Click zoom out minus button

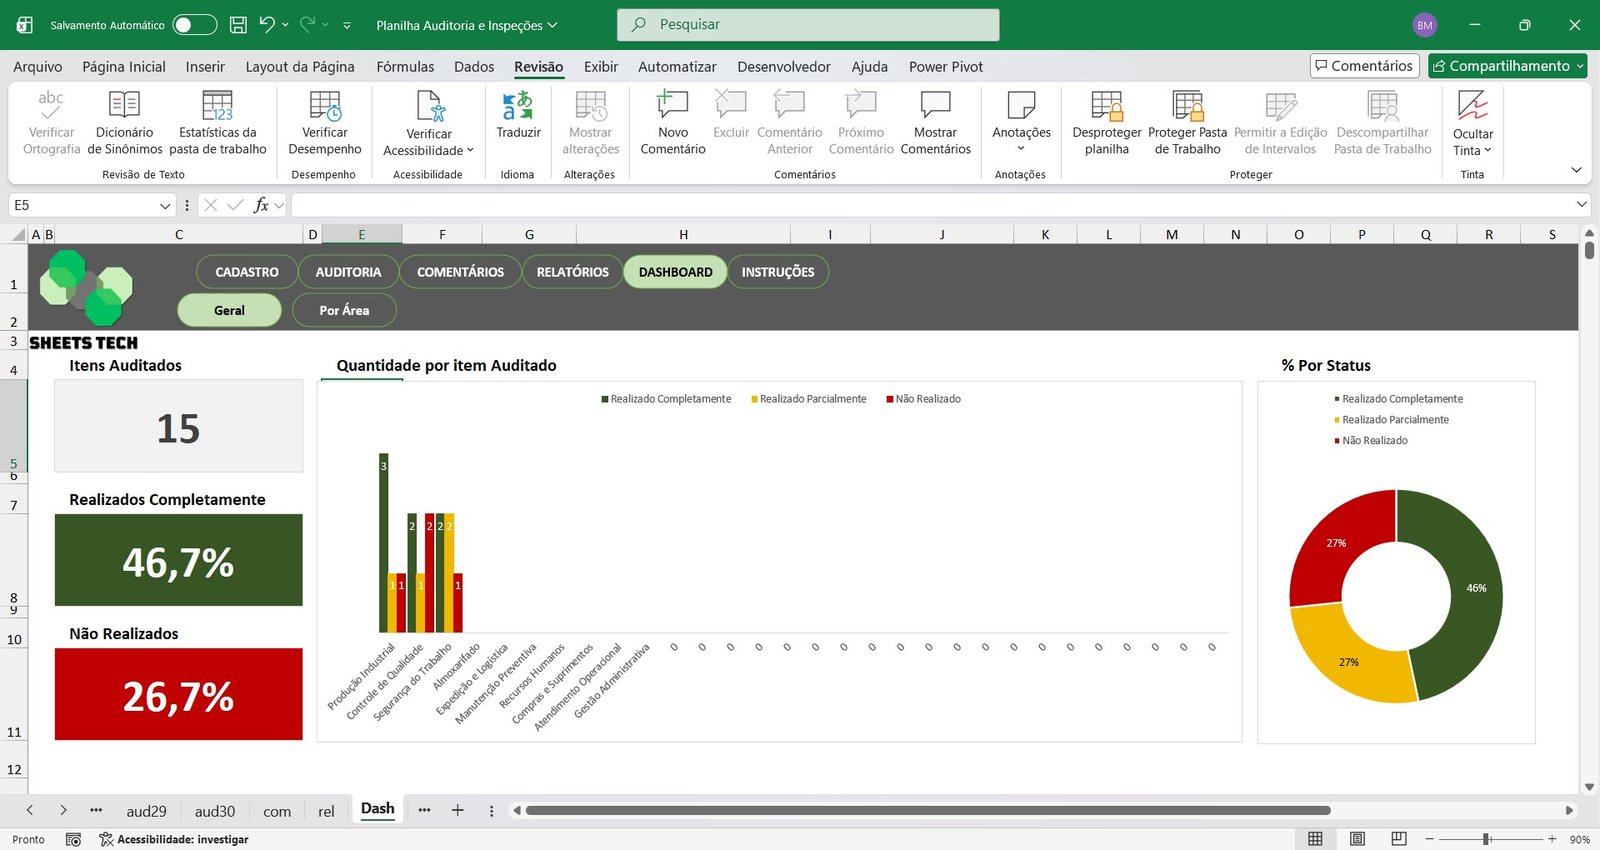(x=1430, y=839)
